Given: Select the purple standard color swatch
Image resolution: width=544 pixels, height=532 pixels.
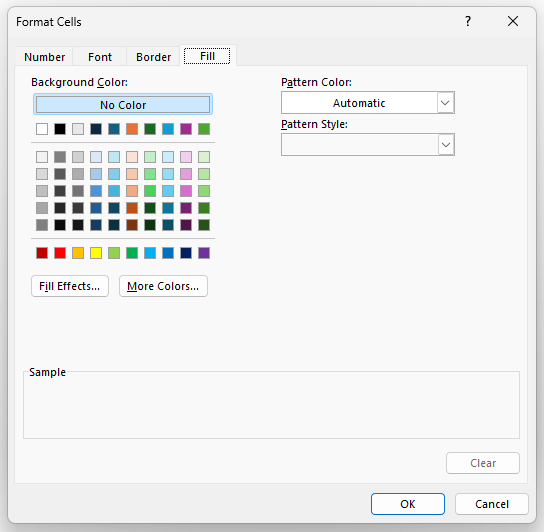Looking at the screenshot, I should 204,253.
